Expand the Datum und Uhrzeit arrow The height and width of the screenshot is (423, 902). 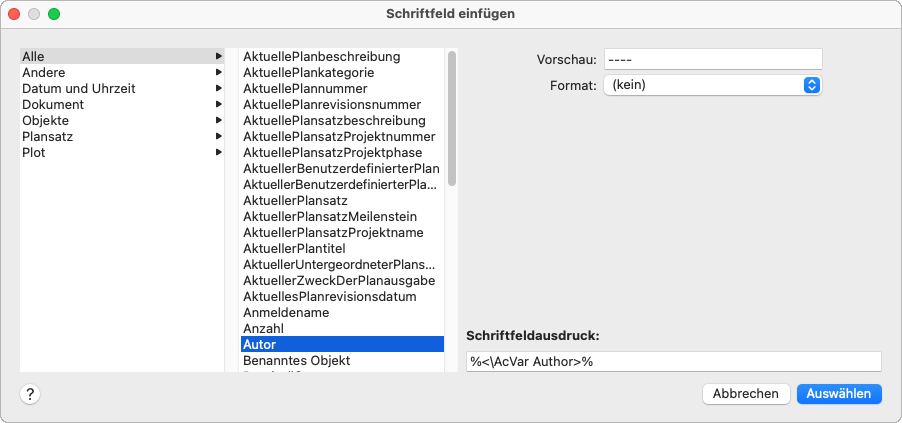click(x=218, y=89)
